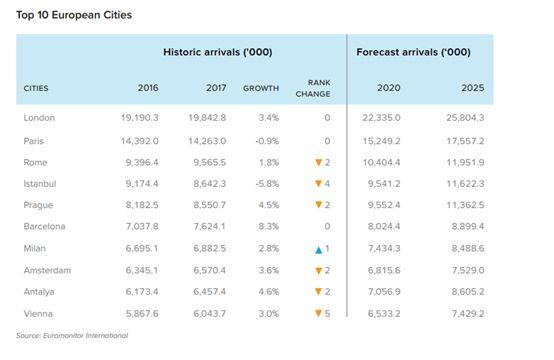Screen dimensions: 554x360
Task: Click Paris 2017 arrivals value 14,263.0
Action: click(207, 141)
